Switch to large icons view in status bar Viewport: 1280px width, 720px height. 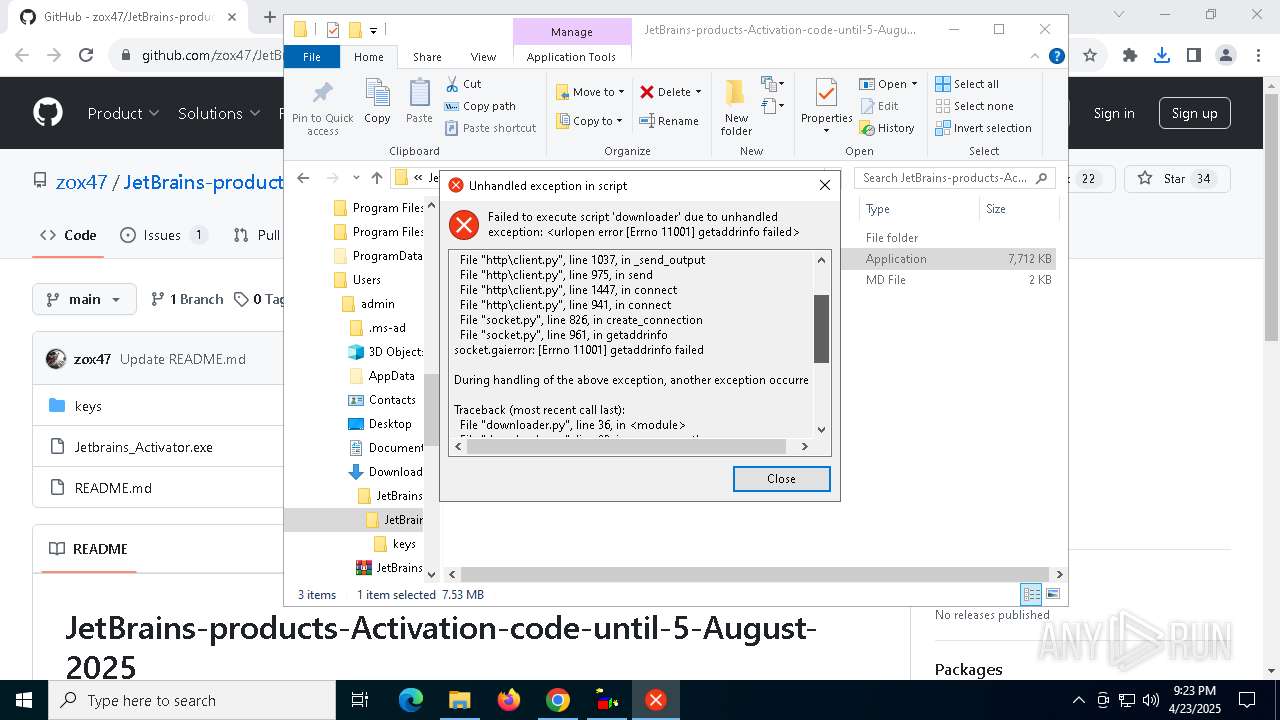[x=1051, y=594]
